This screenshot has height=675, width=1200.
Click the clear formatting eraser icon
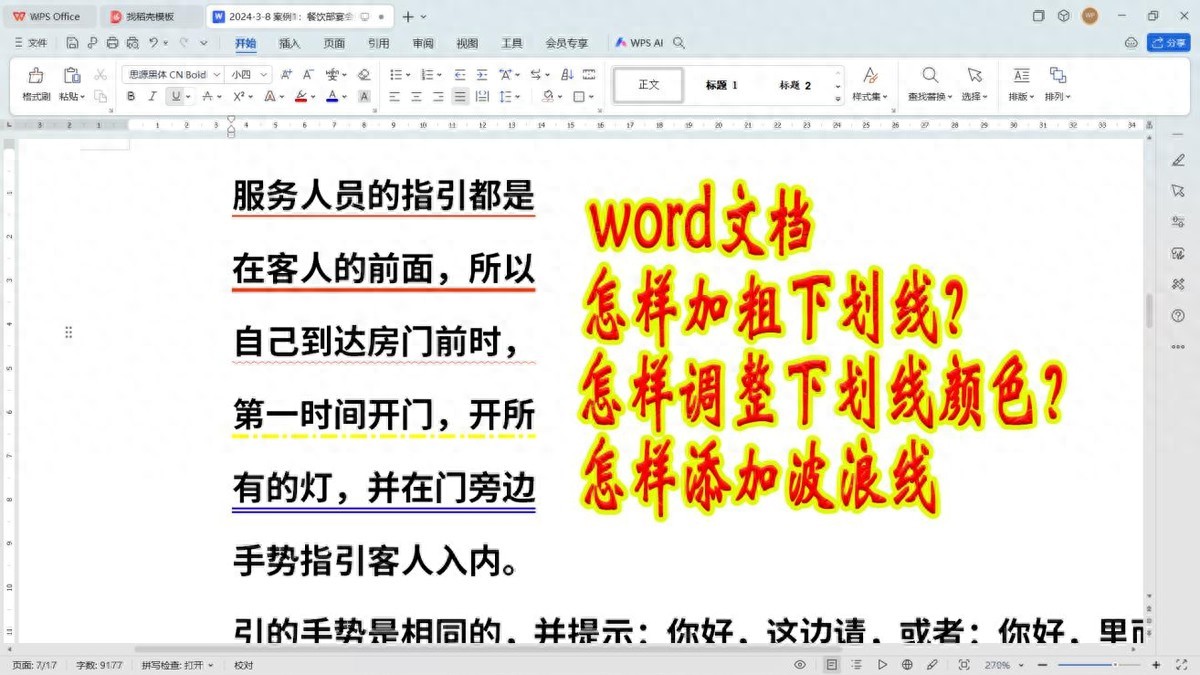click(x=364, y=74)
